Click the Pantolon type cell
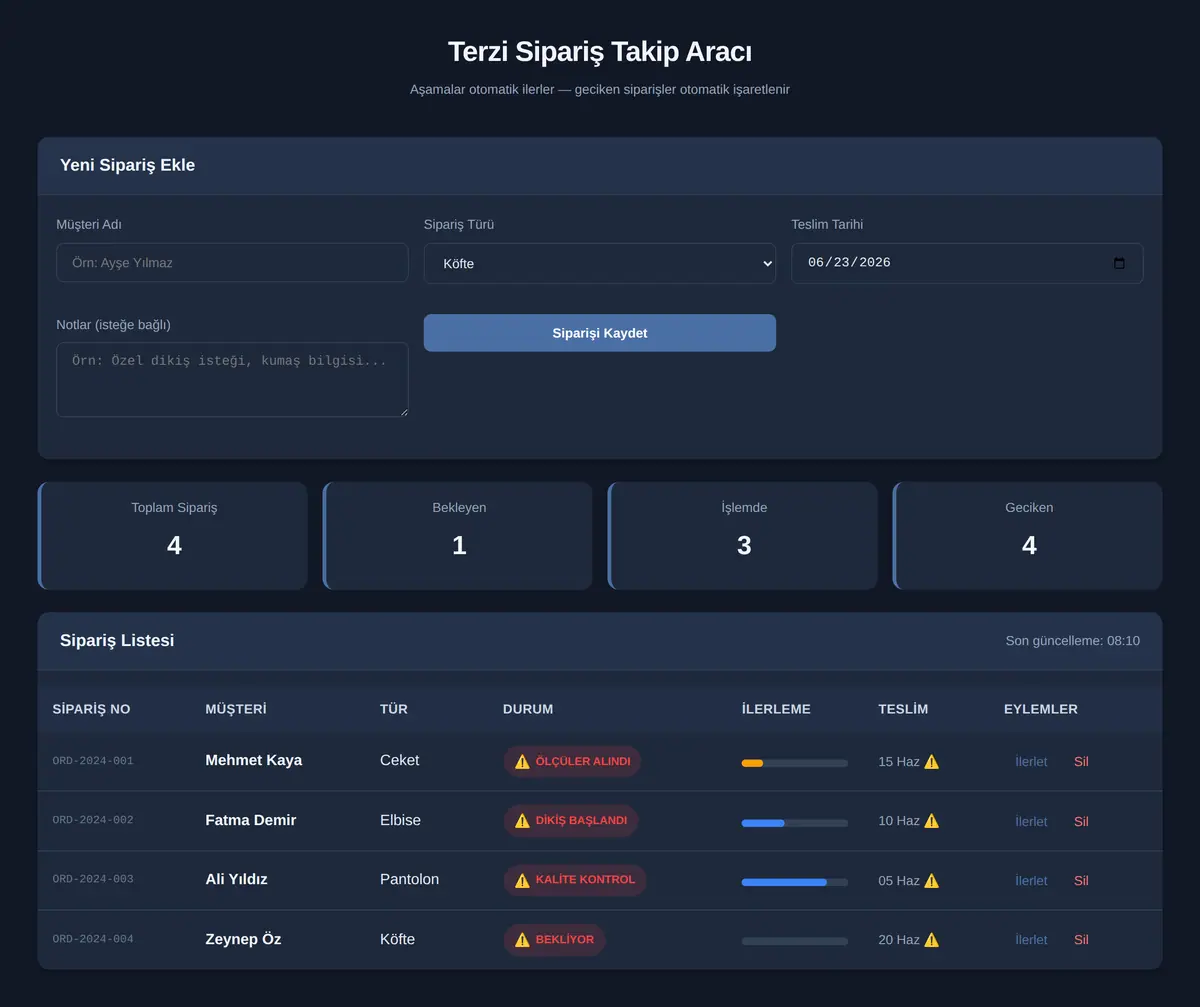1200x1007 pixels. coord(410,880)
